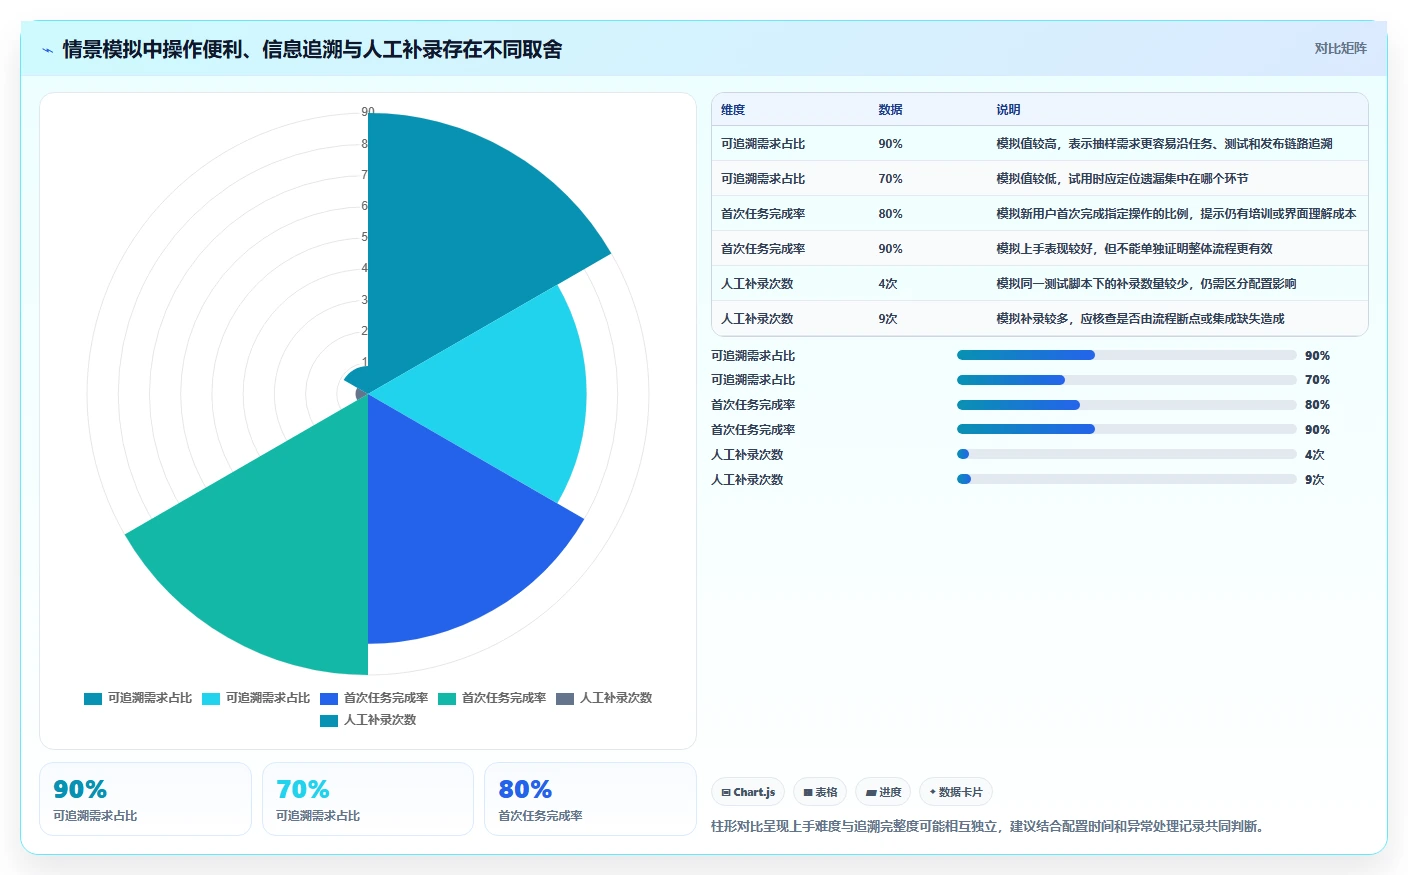The width and height of the screenshot is (1408, 875).
Task: Click the Chart.js tag icon
Action: coord(726,793)
